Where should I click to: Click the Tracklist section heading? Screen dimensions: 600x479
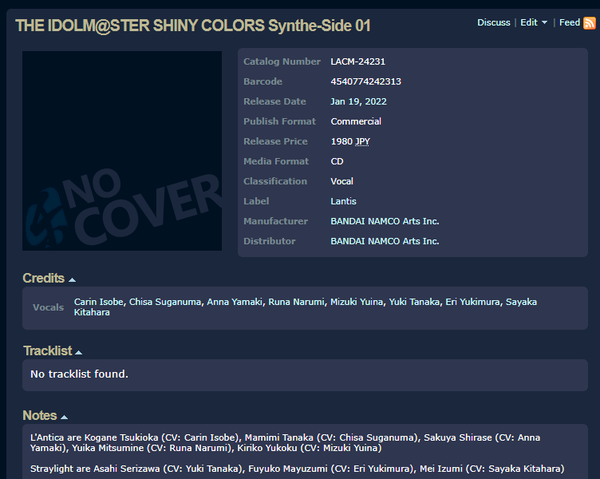click(x=47, y=351)
